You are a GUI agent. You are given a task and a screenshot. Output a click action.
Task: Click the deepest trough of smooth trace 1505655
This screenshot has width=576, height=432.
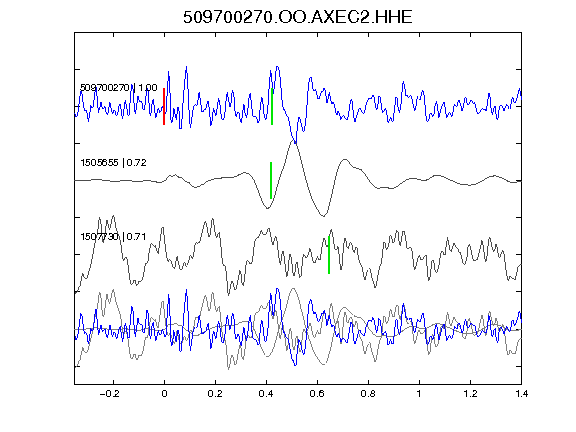point(323,216)
